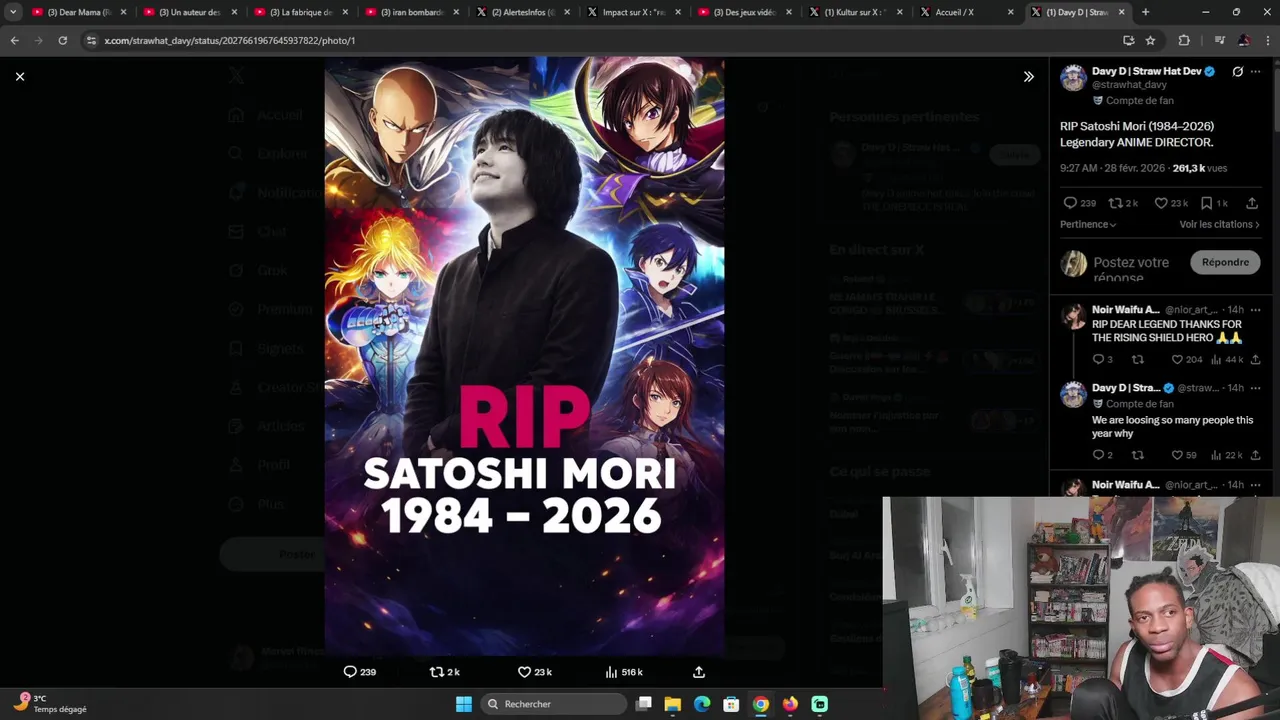The height and width of the screenshot is (720, 1280).
Task: Click the Grok icon on the main post
Action: [1237, 72]
